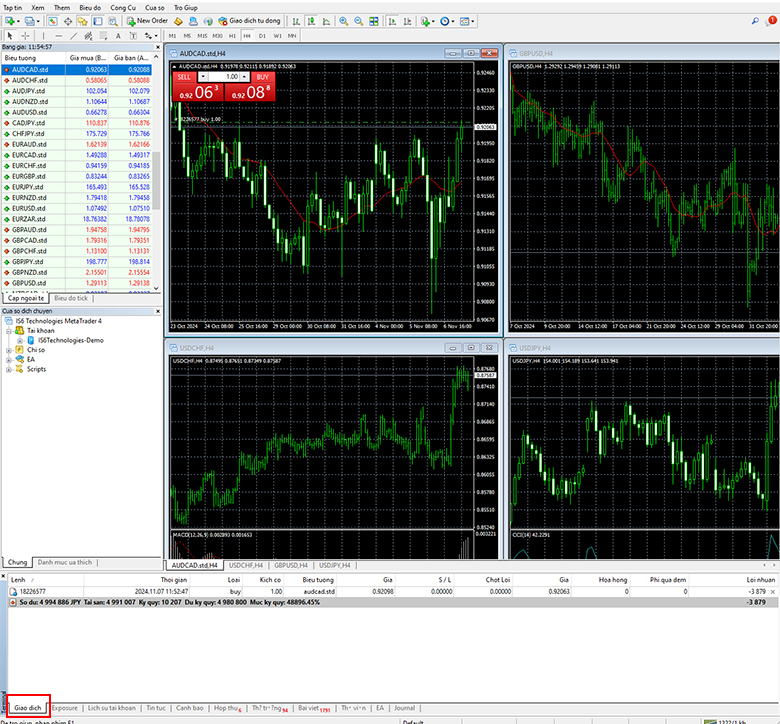Screen dimensions: 780x724
Task: Toggle the Terminal panel icon
Action: [98, 21]
